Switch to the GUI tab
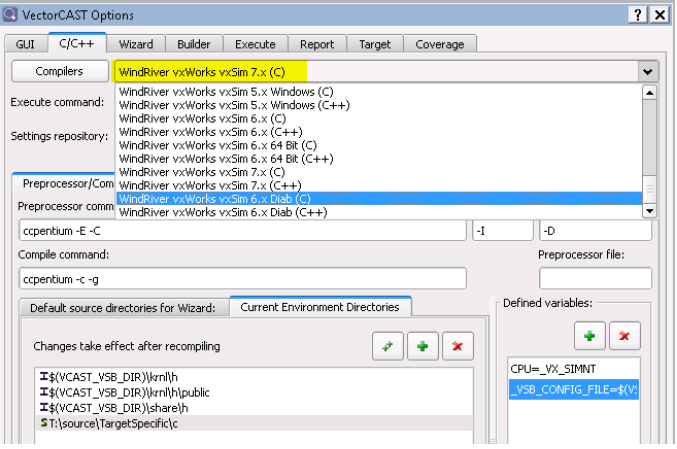The image size is (677, 449). [25, 44]
